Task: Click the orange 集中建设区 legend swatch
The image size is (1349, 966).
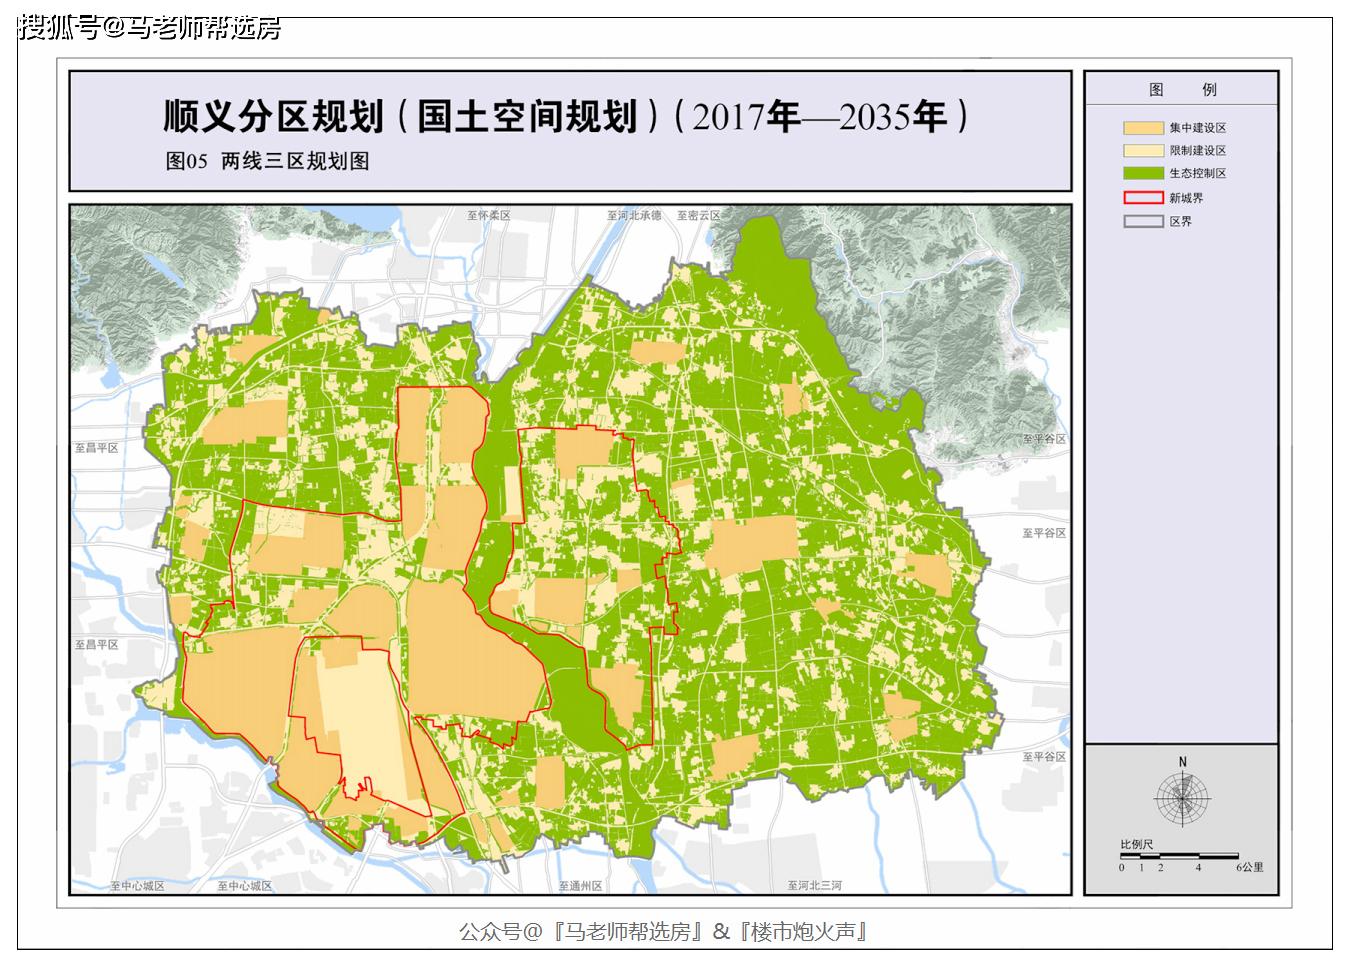Action: point(1143,128)
